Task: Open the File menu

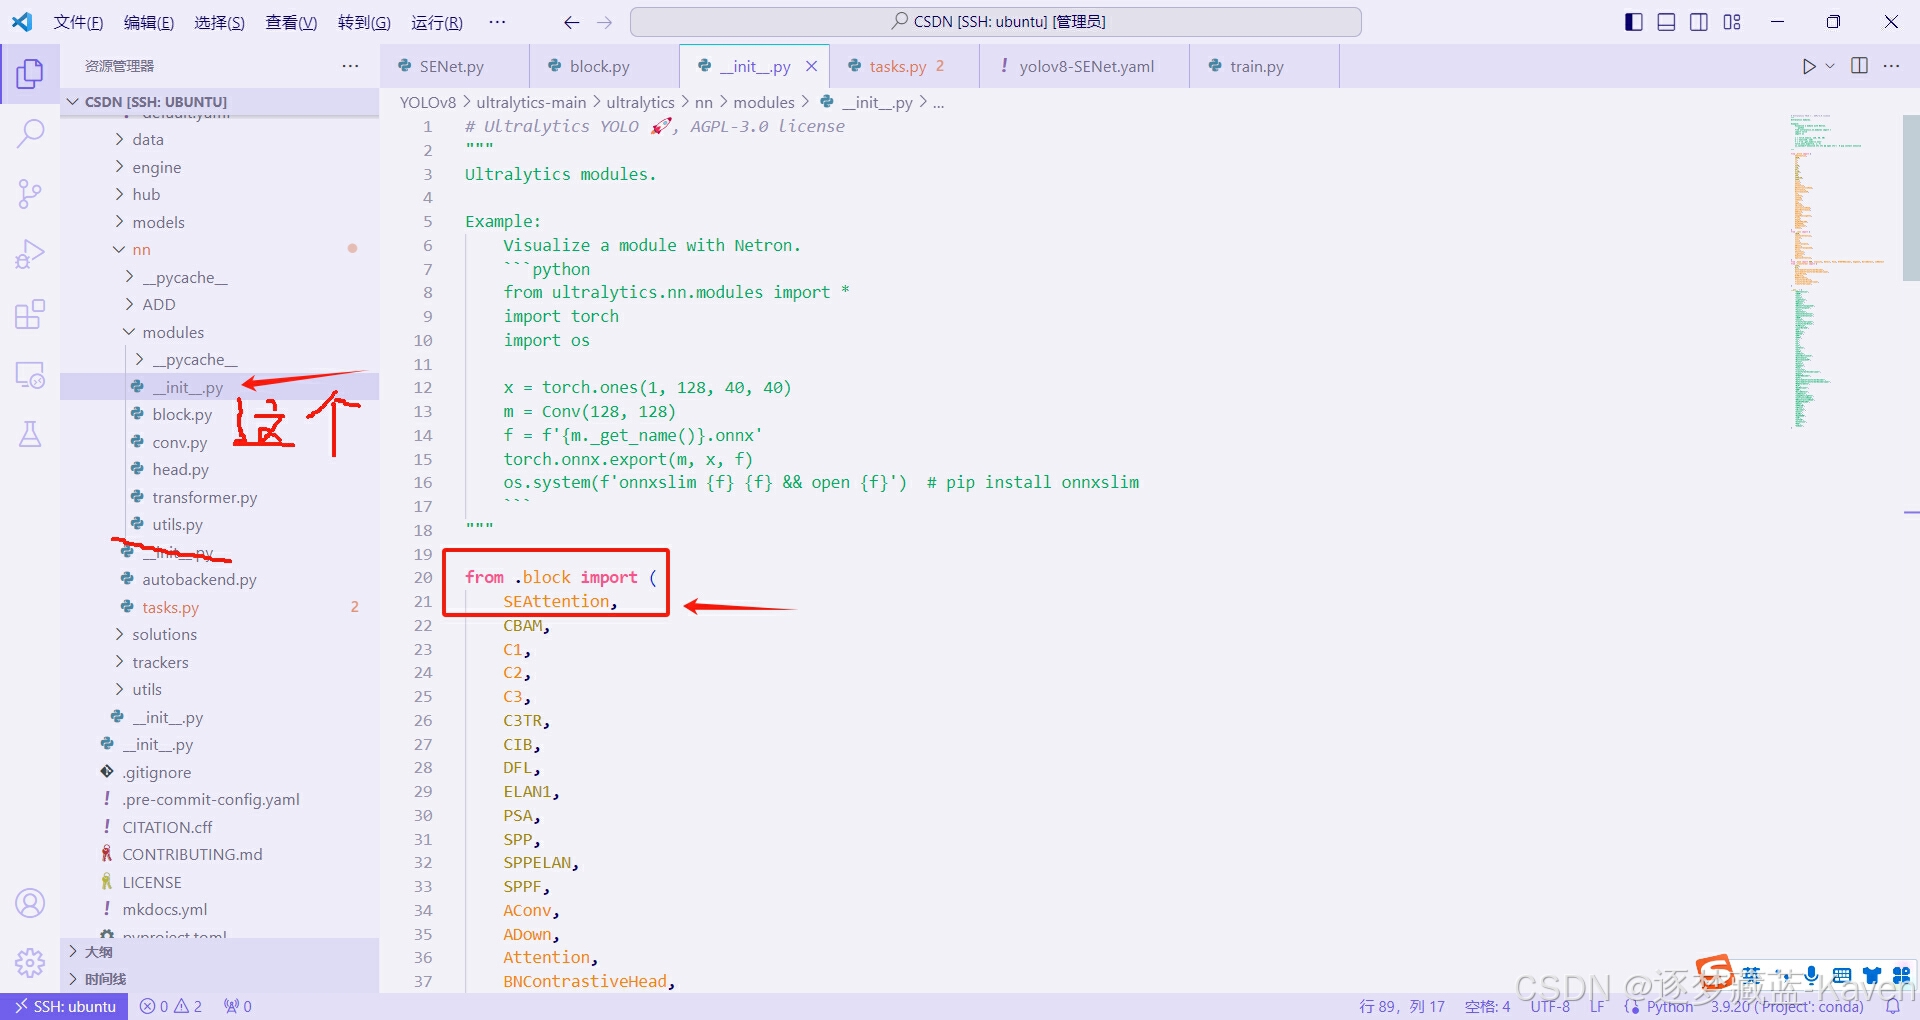Action: (x=78, y=22)
